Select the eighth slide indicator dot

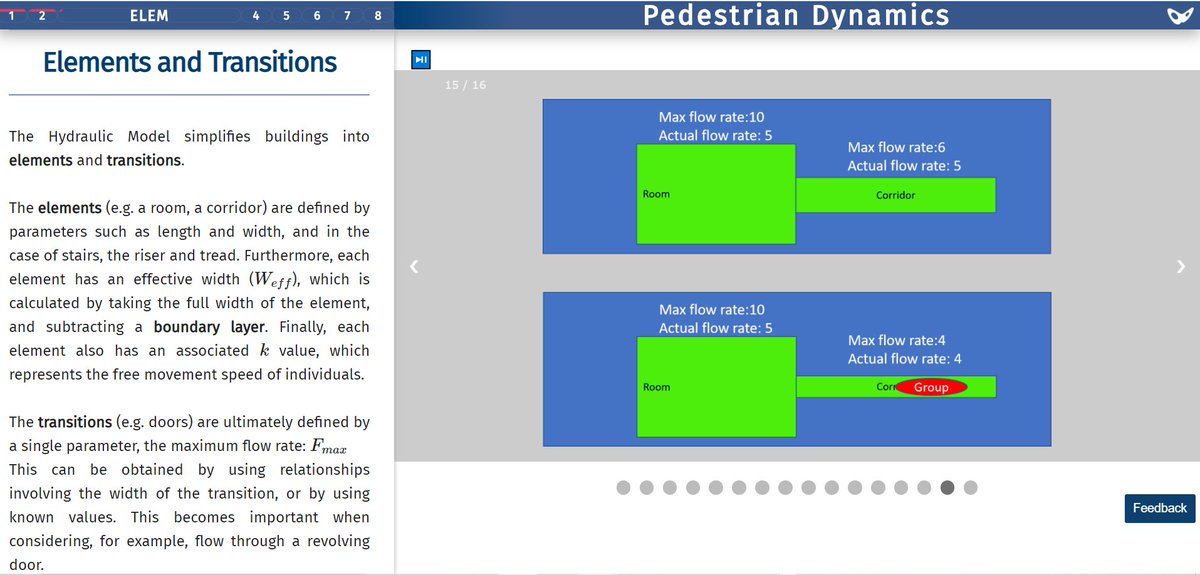coord(785,488)
